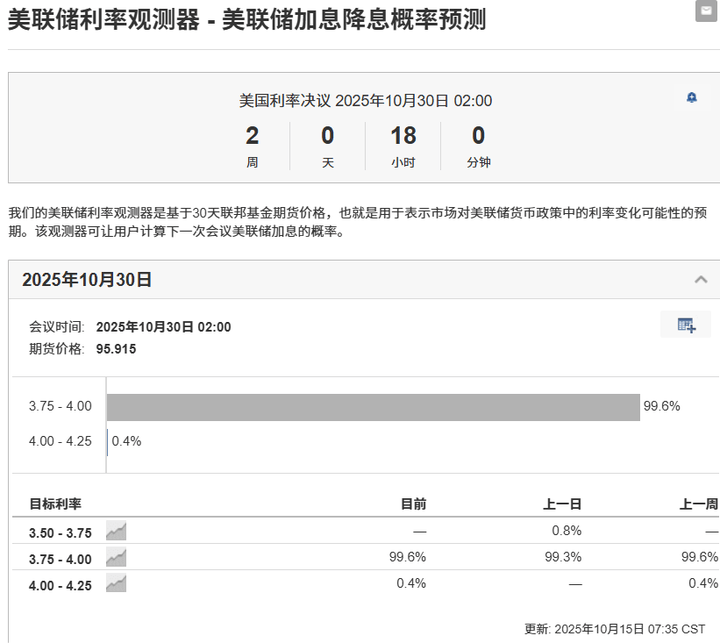Collapse the 2025年10月30日 section chevron
Viewport: 720px width, 643px height.
[x=701, y=279]
